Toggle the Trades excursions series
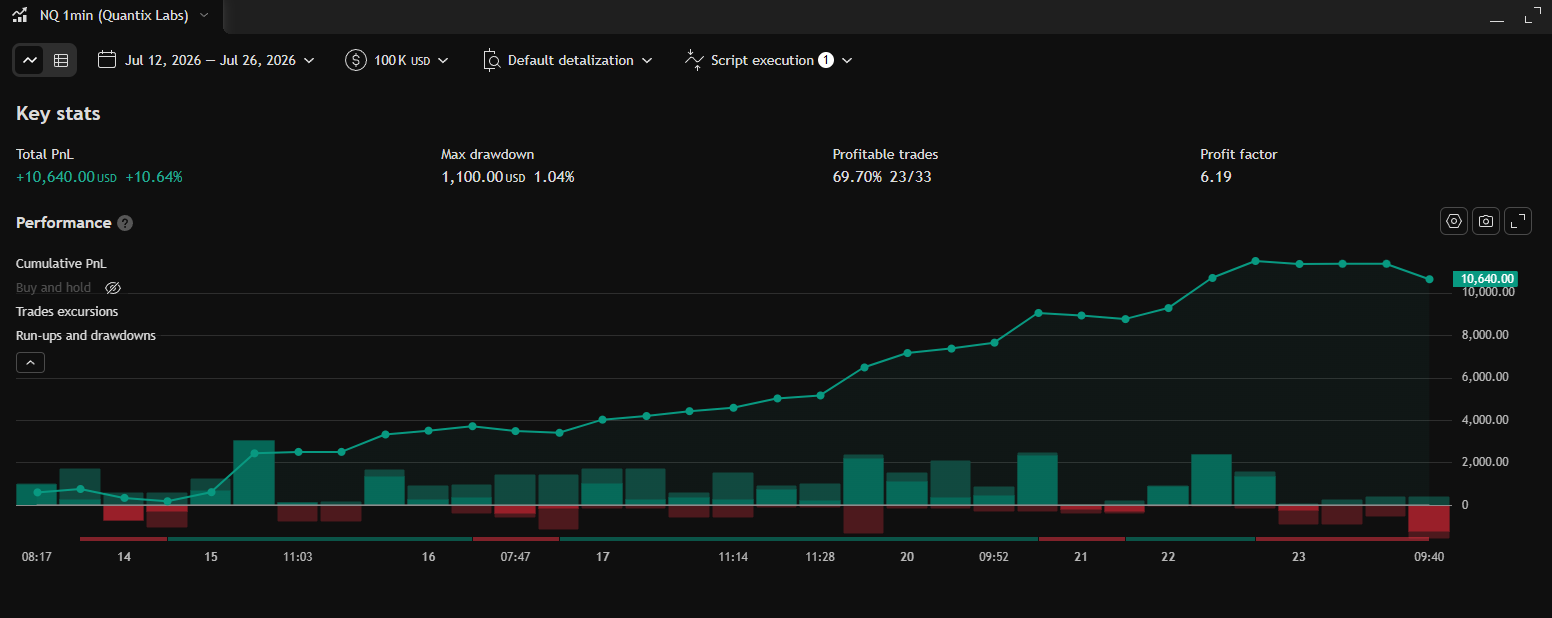Image resolution: width=1552 pixels, height=618 pixels. point(67,312)
